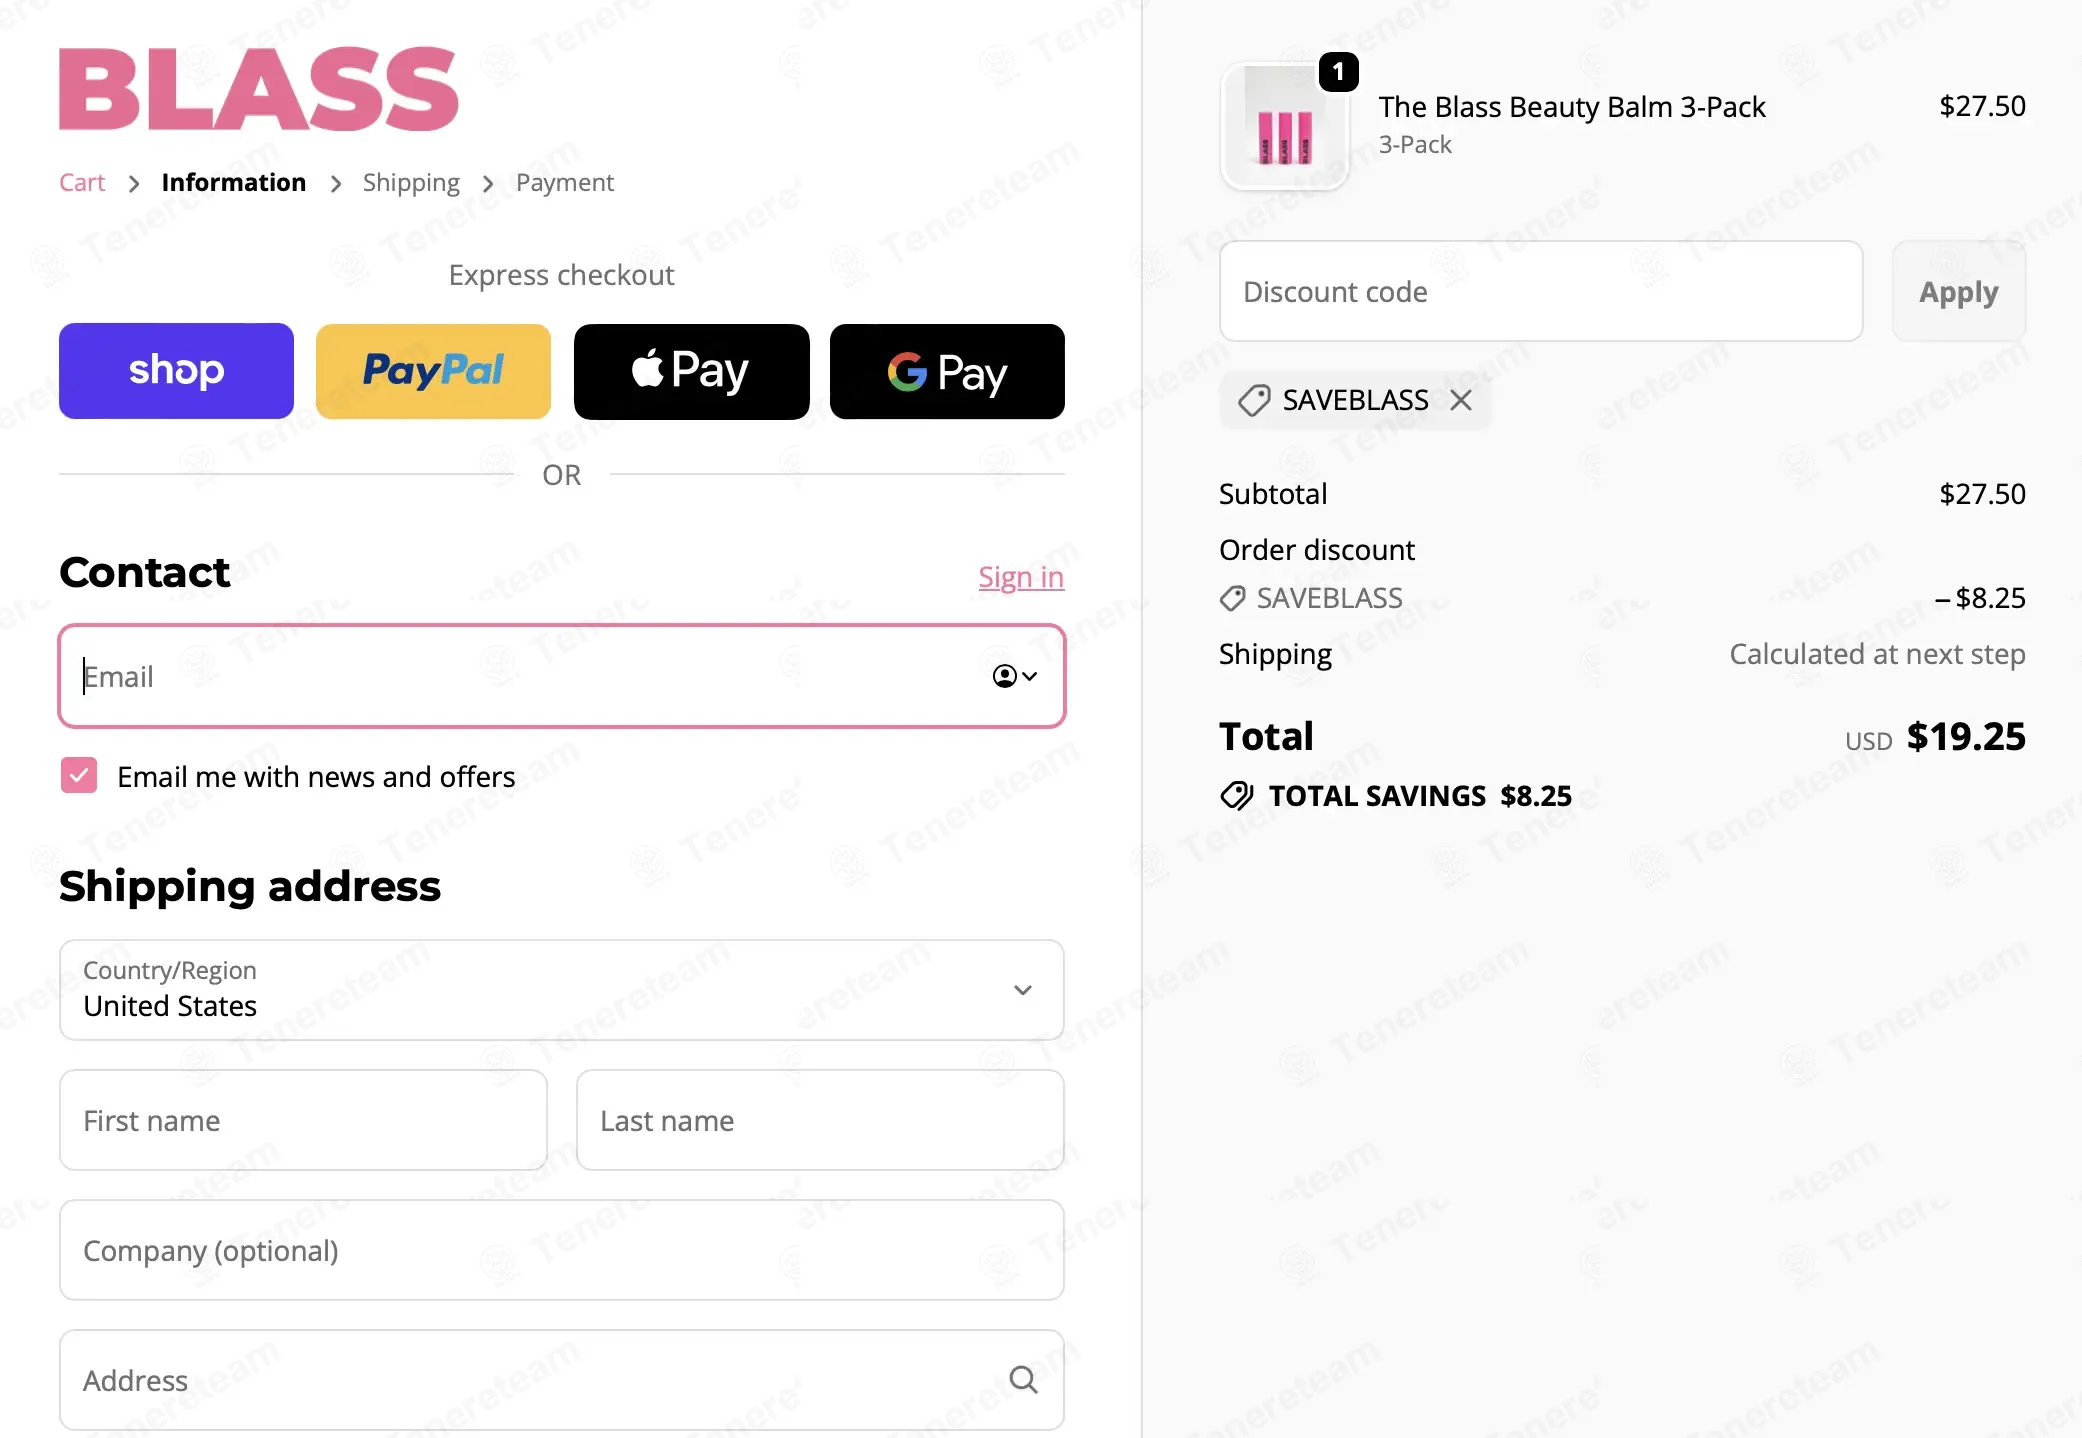Uncheck Email me with news and offers
The image size is (2082, 1438).
79,776
